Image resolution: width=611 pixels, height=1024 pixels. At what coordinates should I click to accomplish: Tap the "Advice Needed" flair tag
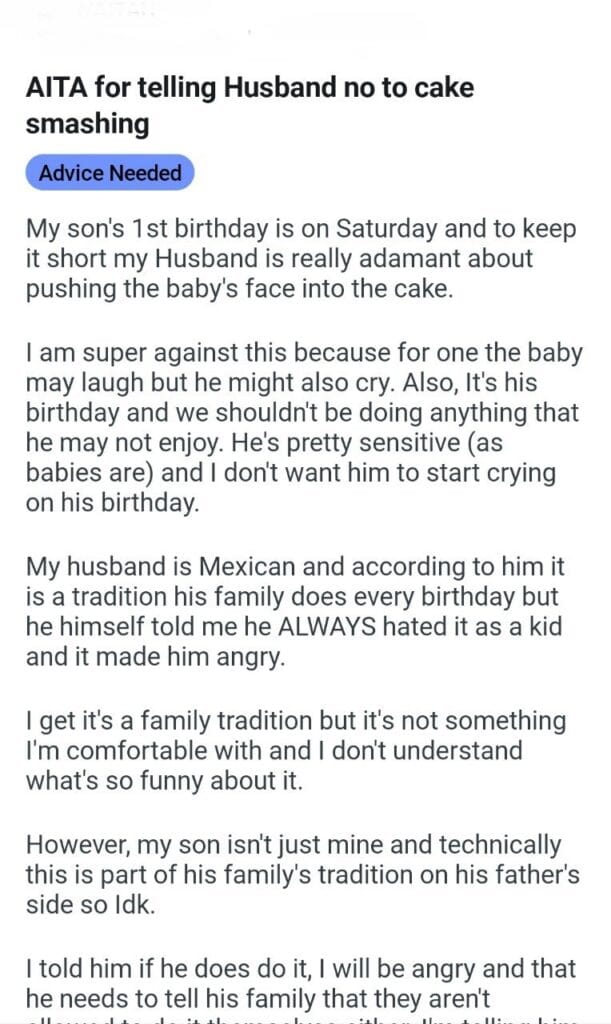pos(110,173)
